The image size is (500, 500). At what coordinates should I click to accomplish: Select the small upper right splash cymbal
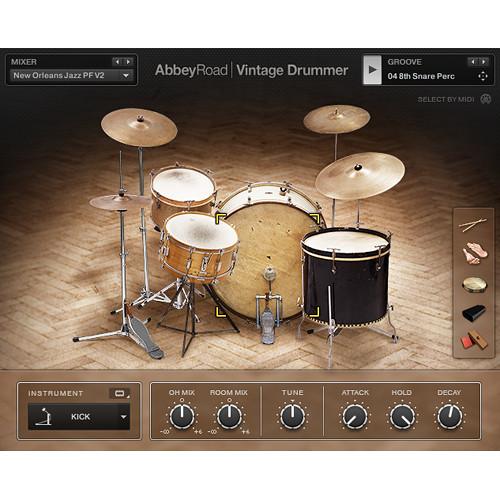click(337, 119)
